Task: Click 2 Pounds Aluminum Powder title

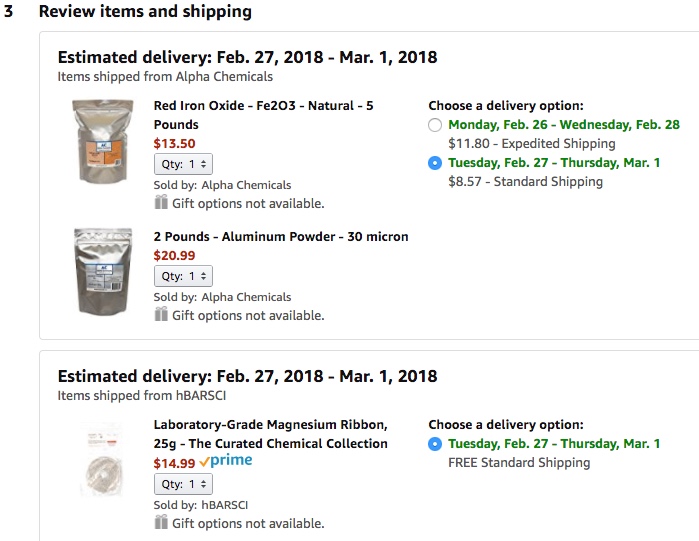Action: [x=281, y=237]
